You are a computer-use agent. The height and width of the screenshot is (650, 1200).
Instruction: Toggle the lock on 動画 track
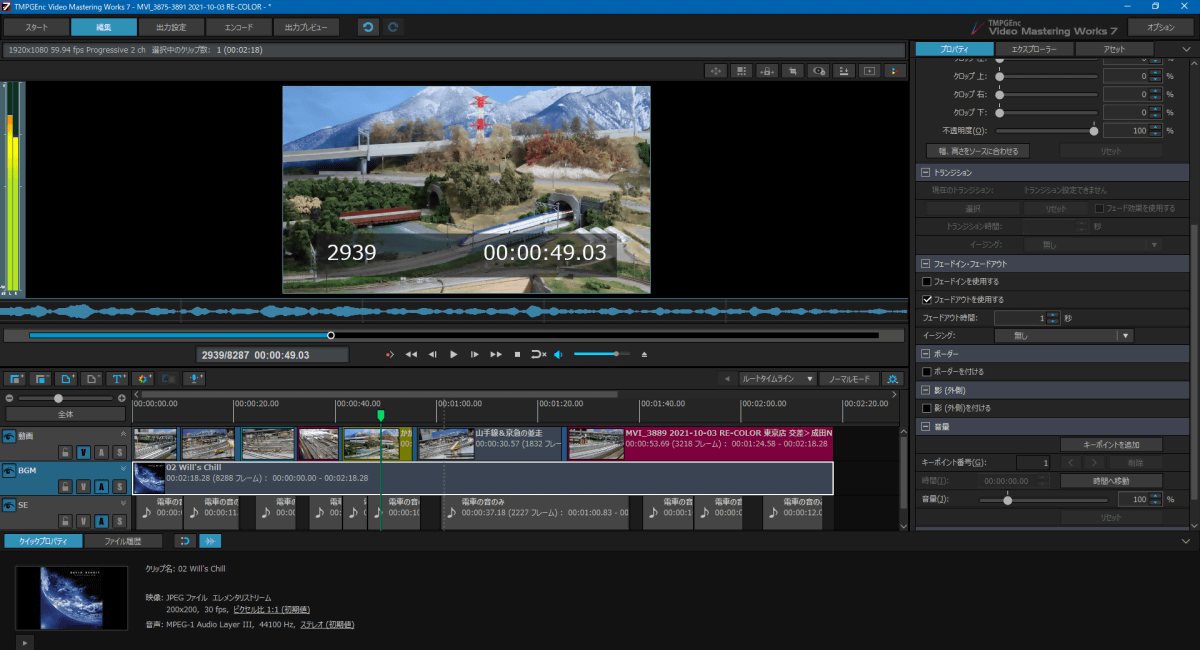[x=65, y=452]
